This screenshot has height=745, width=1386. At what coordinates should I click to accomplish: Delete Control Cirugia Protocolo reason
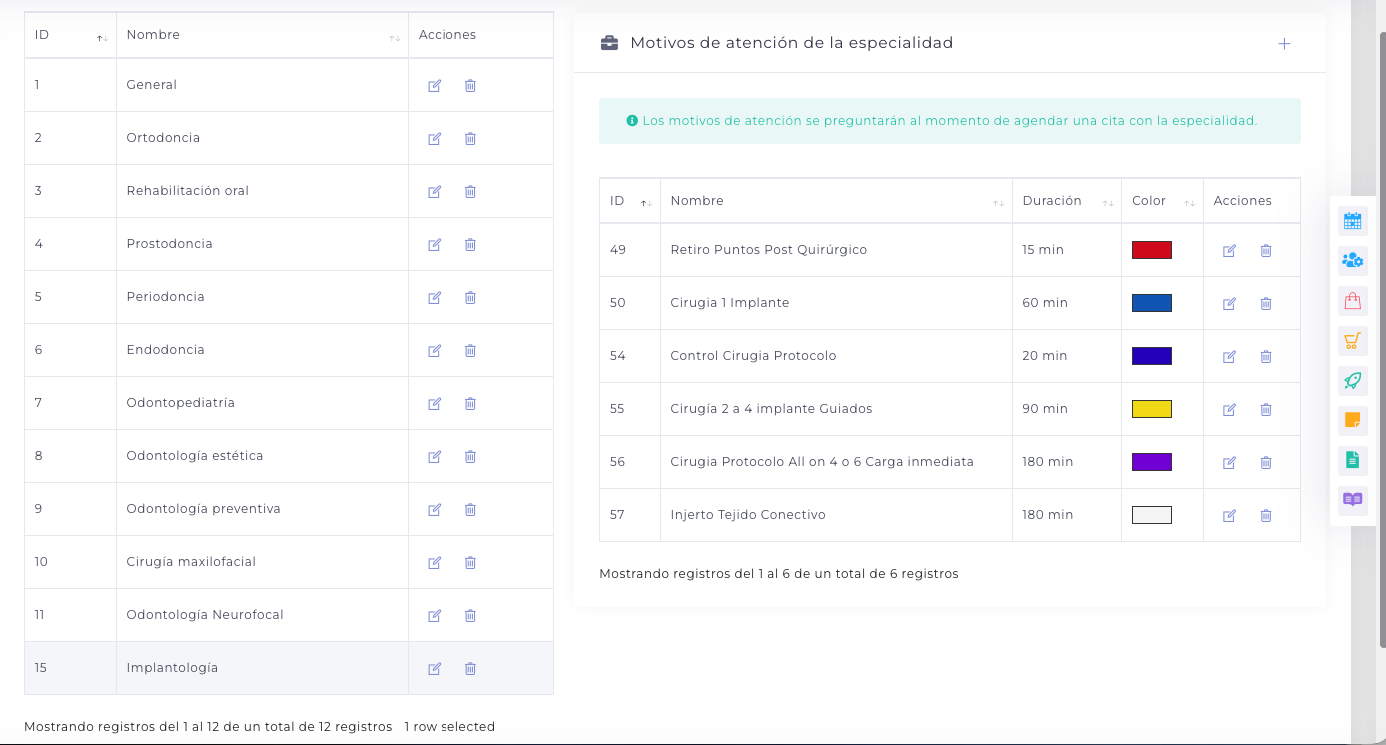pyautogui.click(x=1266, y=357)
